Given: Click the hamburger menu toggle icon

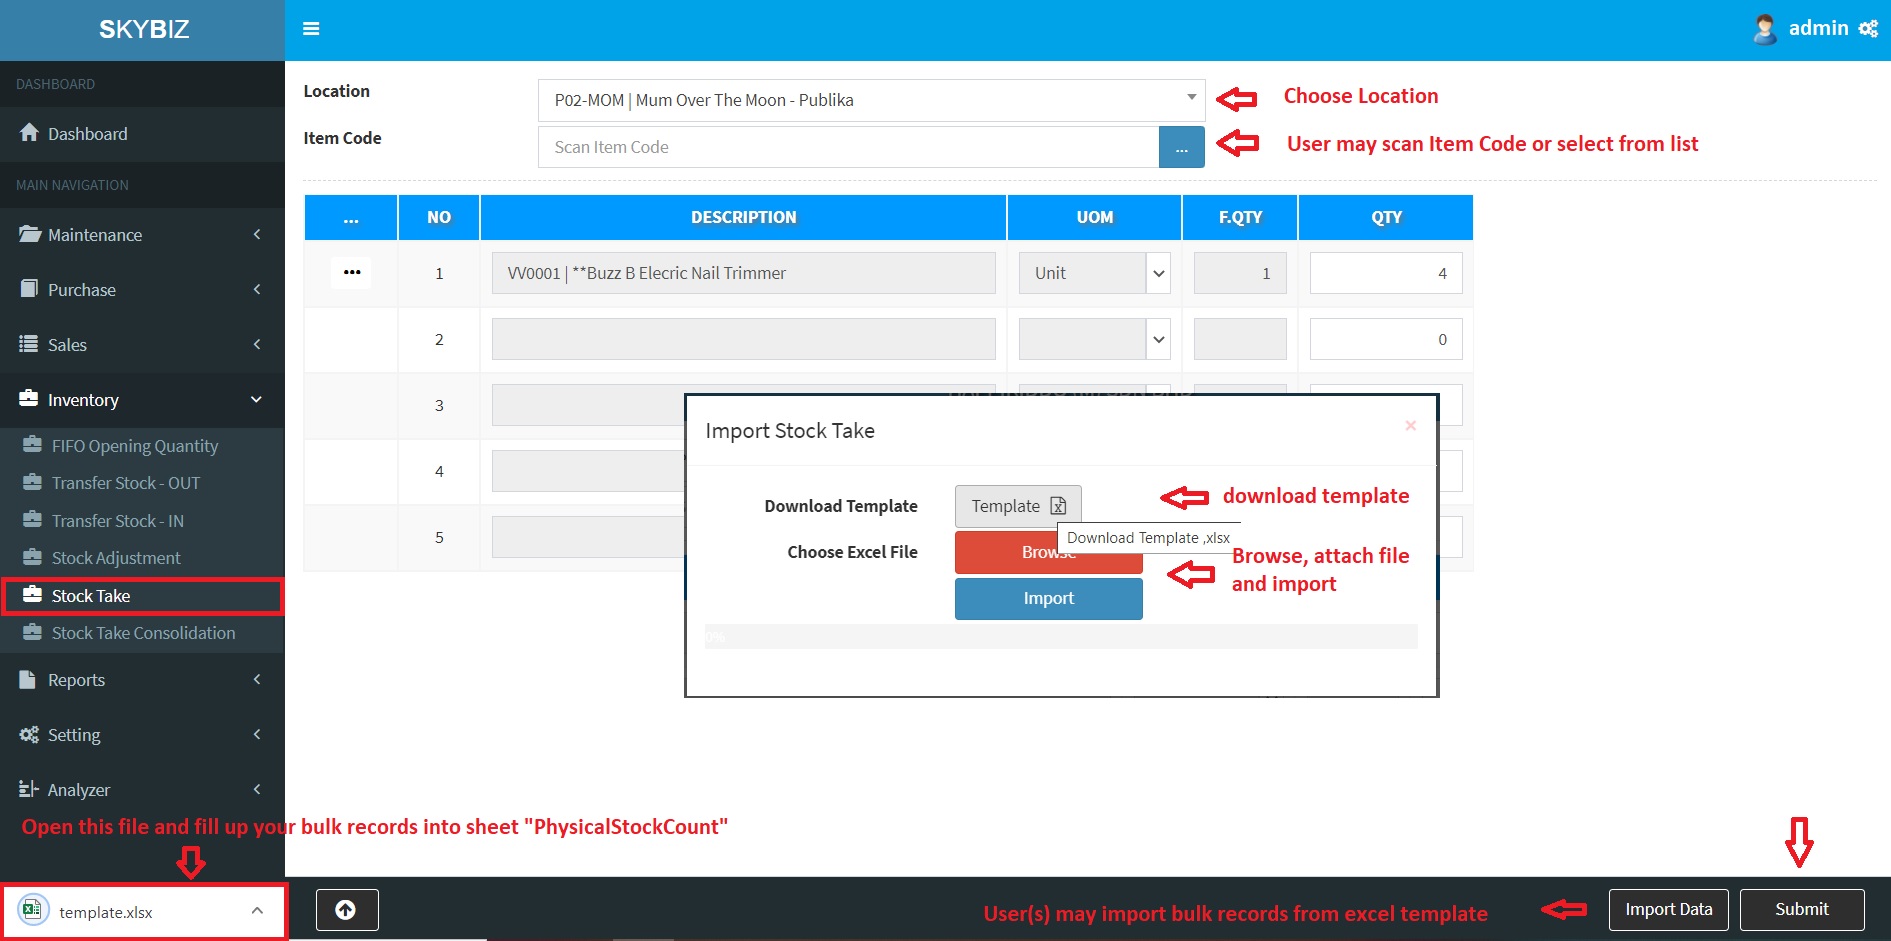Looking at the screenshot, I should tap(311, 29).
